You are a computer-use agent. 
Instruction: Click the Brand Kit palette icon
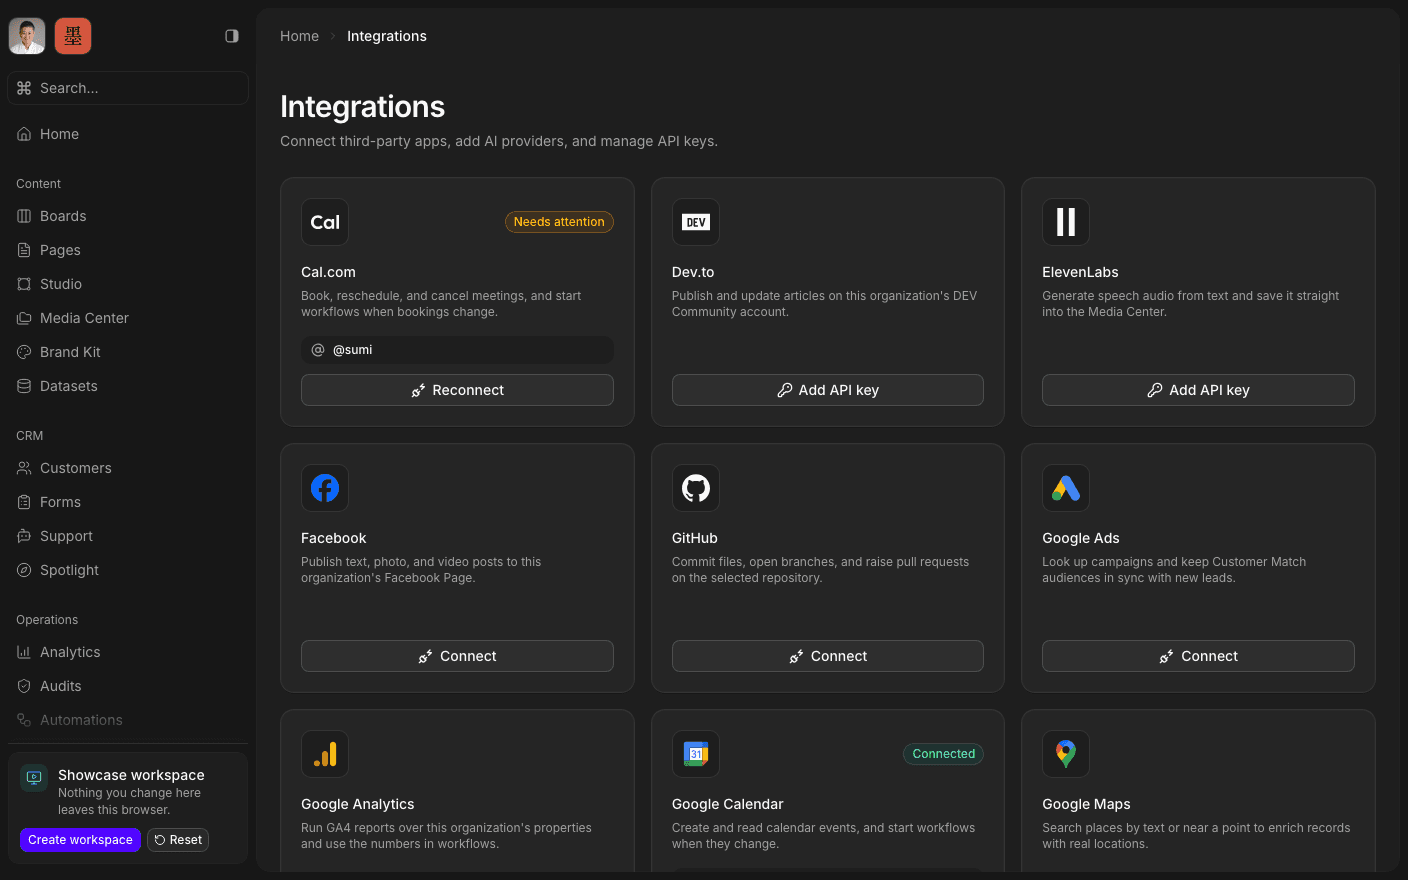pyautogui.click(x=24, y=352)
